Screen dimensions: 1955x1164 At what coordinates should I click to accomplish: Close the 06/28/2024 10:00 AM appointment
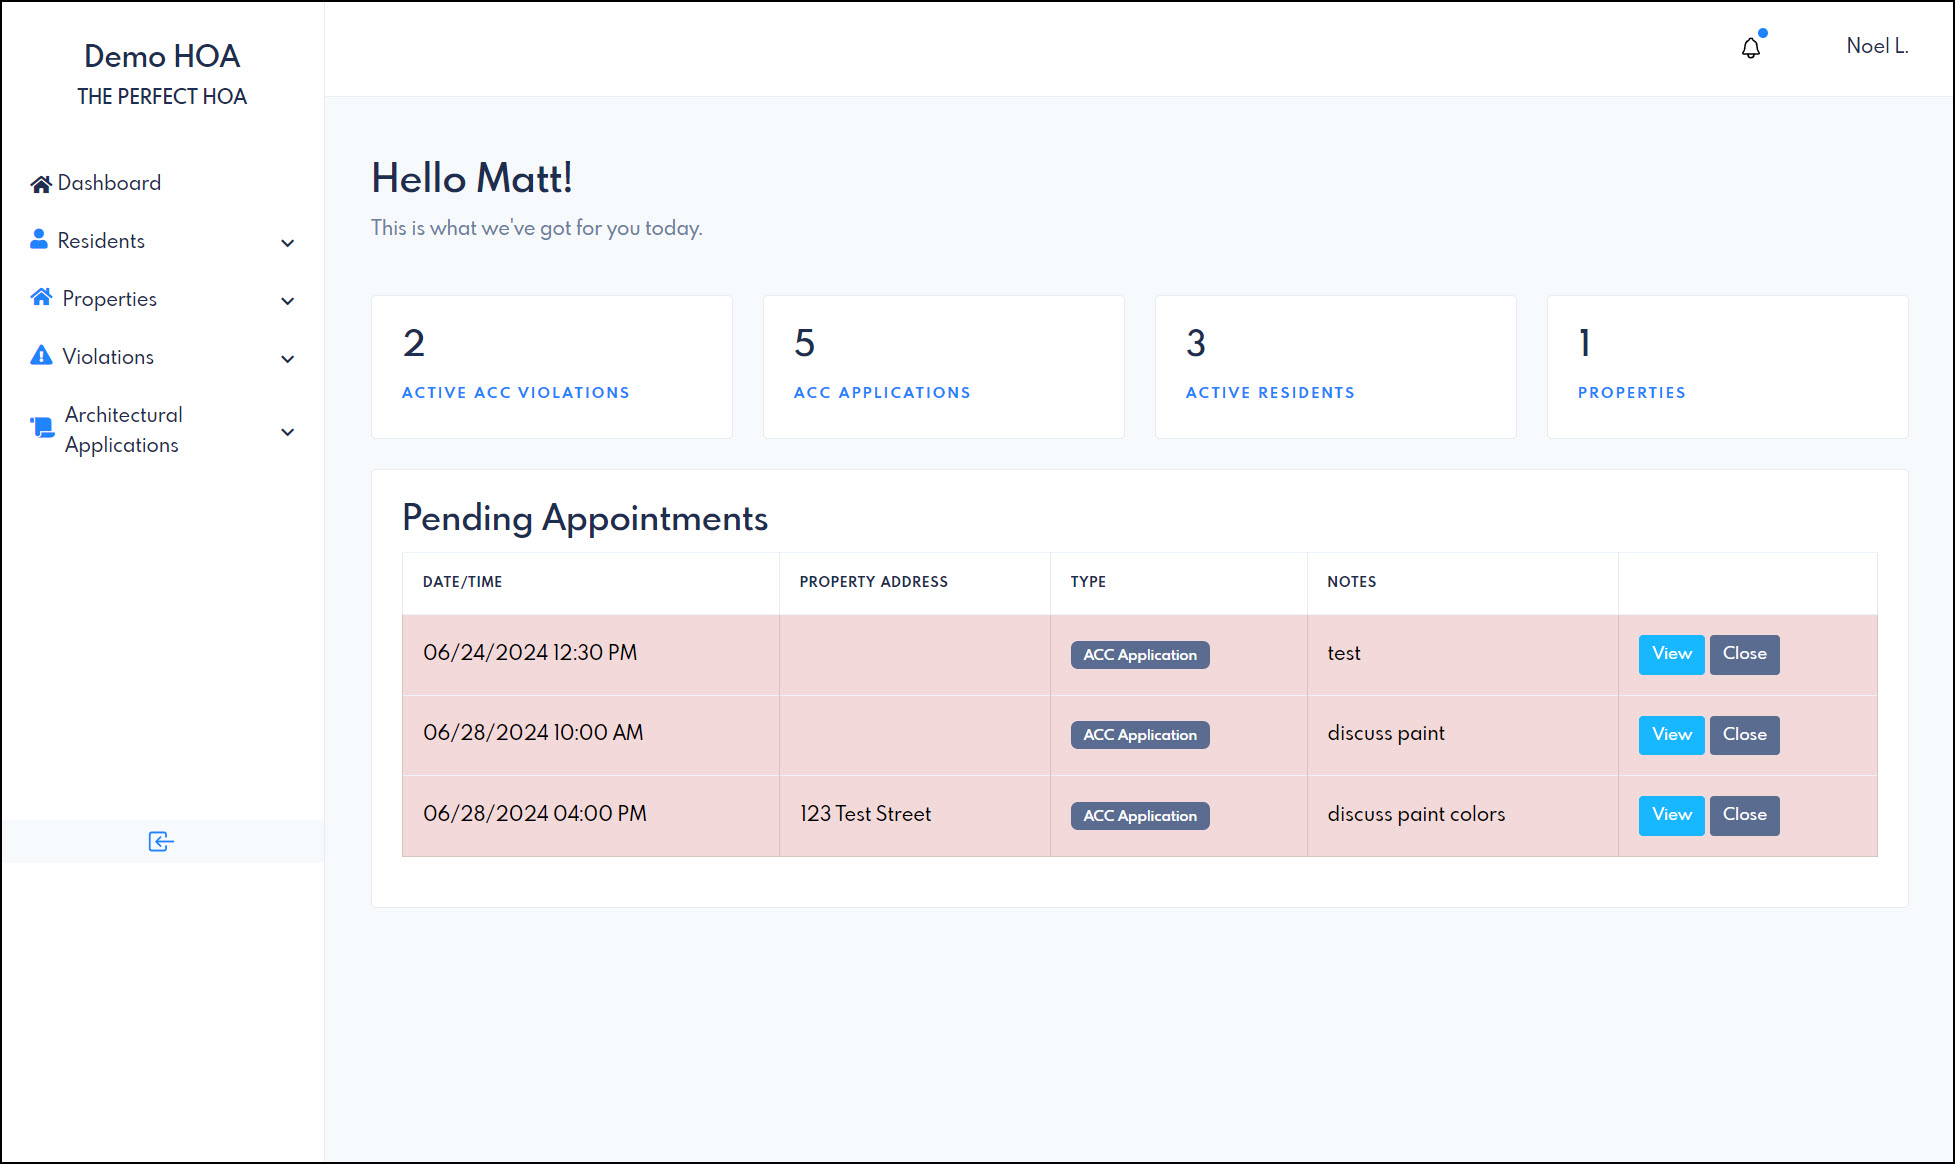[1744, 734]
